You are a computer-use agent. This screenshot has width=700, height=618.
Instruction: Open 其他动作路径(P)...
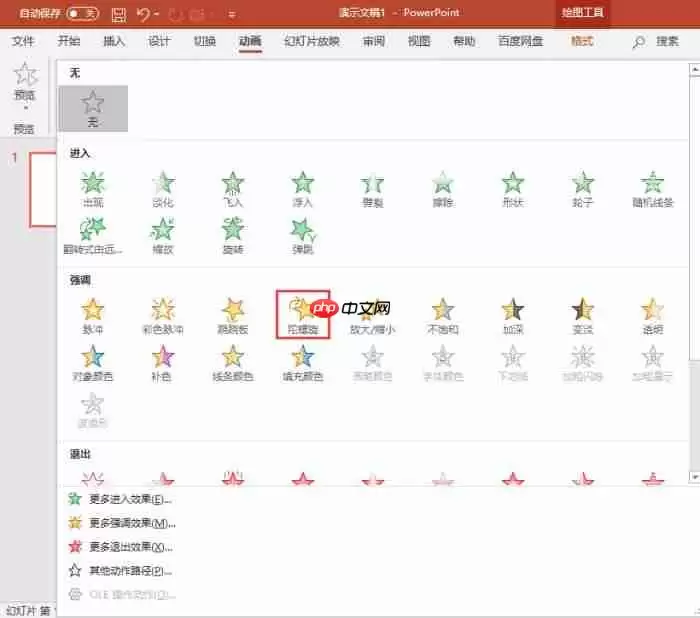tap(120, 570)
